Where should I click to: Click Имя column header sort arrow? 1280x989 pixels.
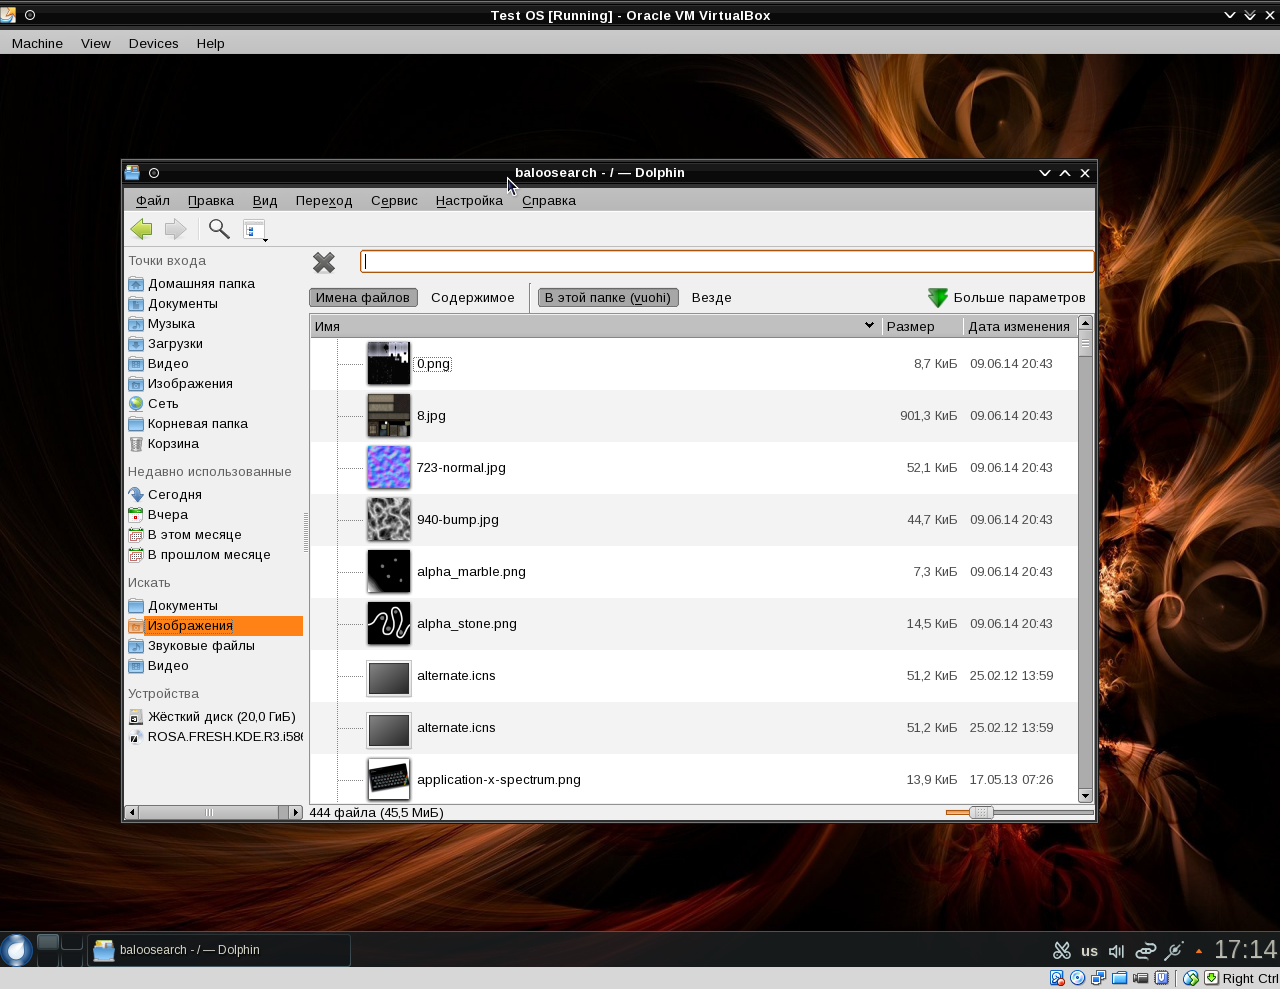(x=869, y=326)
